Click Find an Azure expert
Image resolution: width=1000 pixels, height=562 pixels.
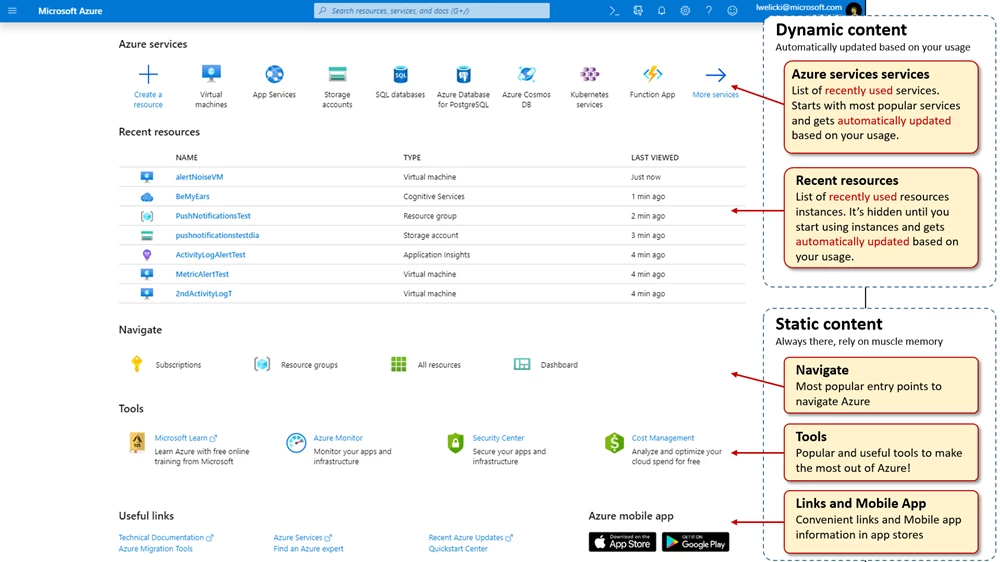(x=309, y=549)
